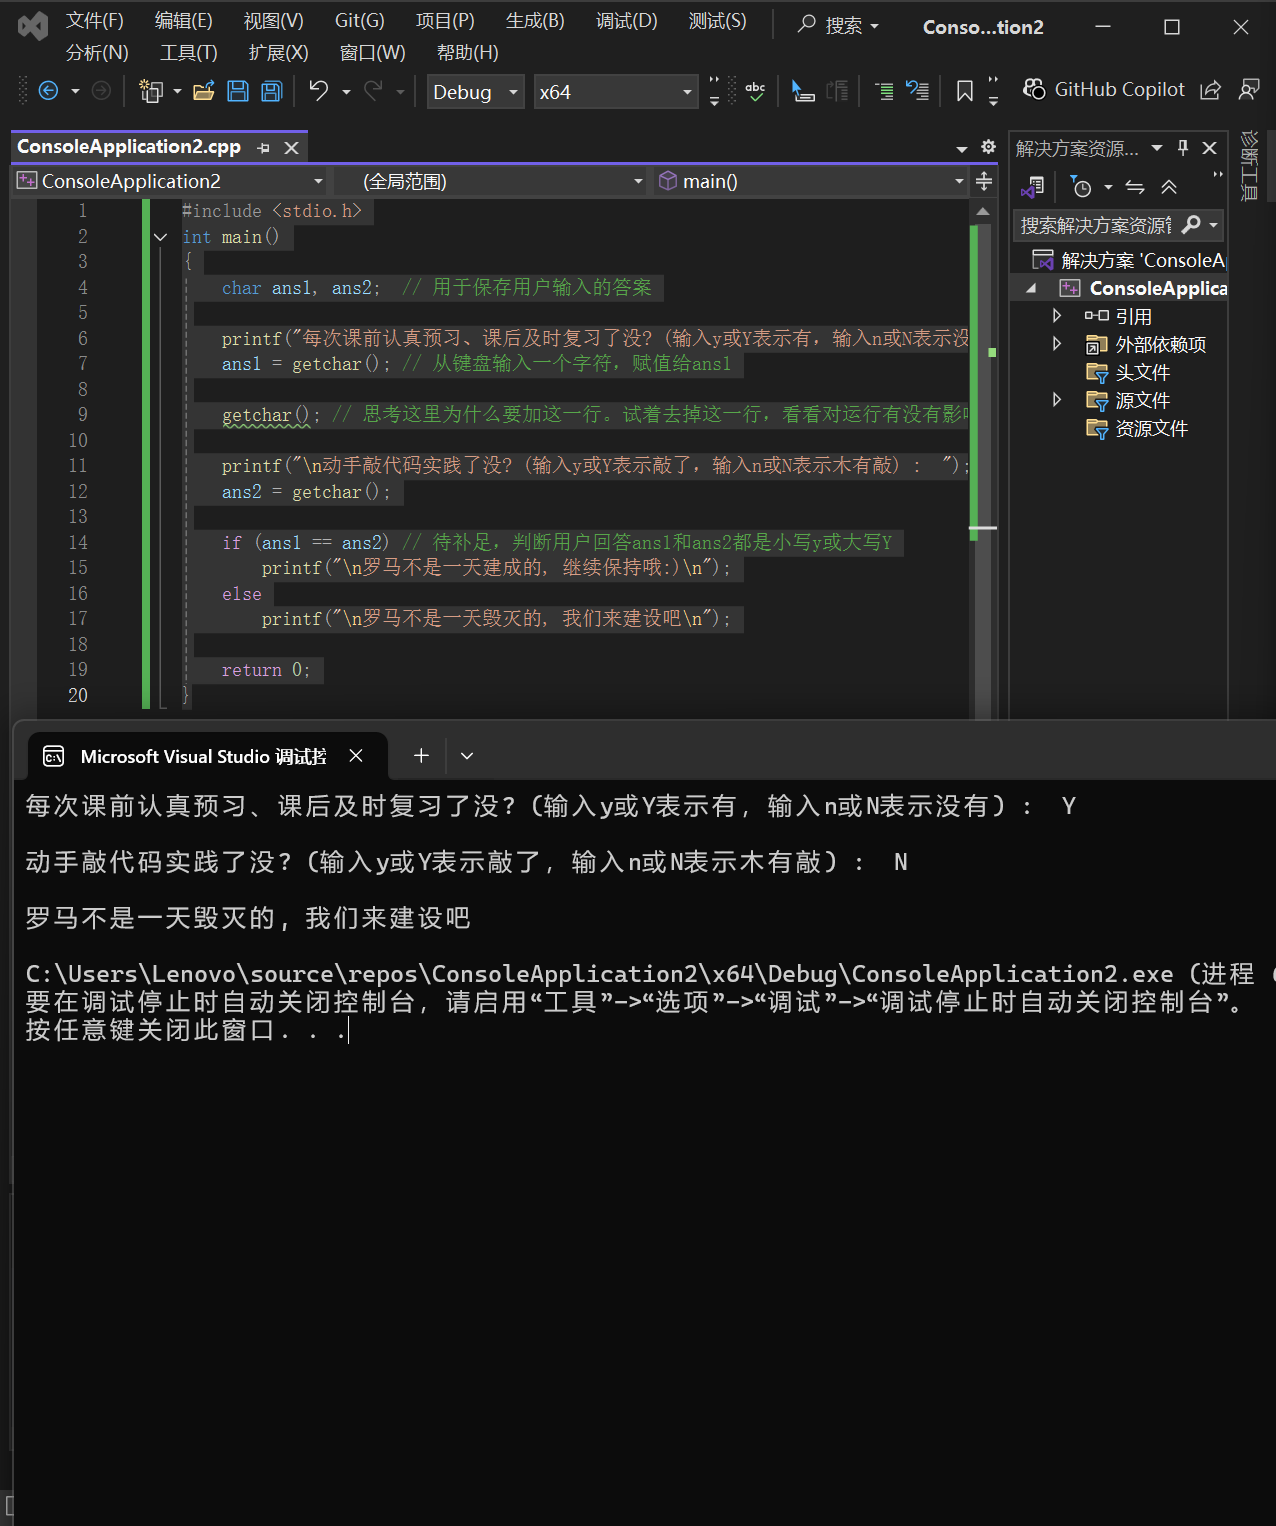This screenshot has width=1276, height=1526.
Task: Click the Open File folder icon
Action: 204,91
